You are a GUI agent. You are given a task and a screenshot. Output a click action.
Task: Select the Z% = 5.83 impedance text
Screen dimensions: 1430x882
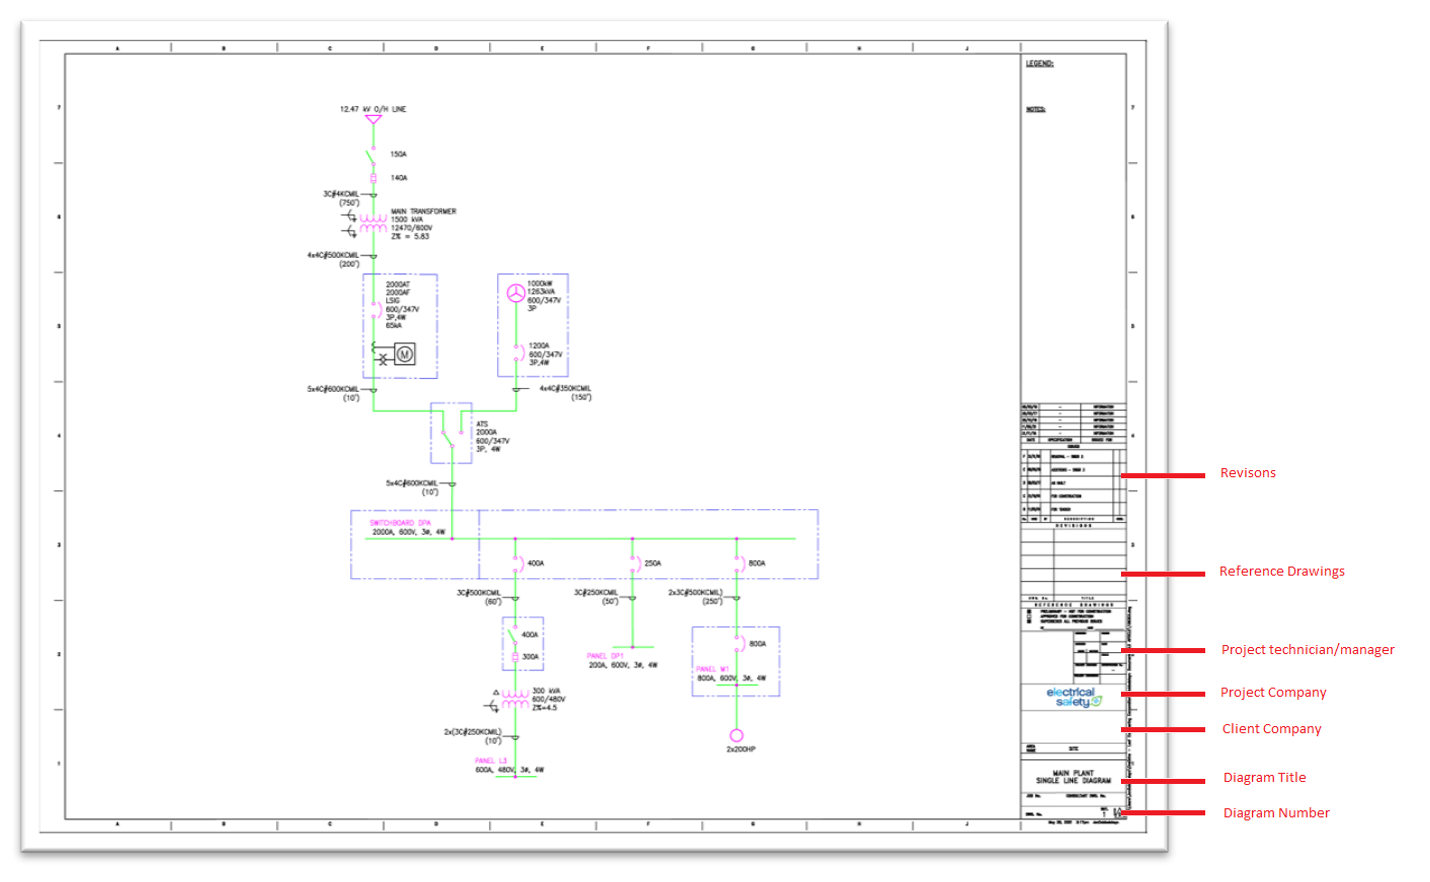(x=410, y=237)
